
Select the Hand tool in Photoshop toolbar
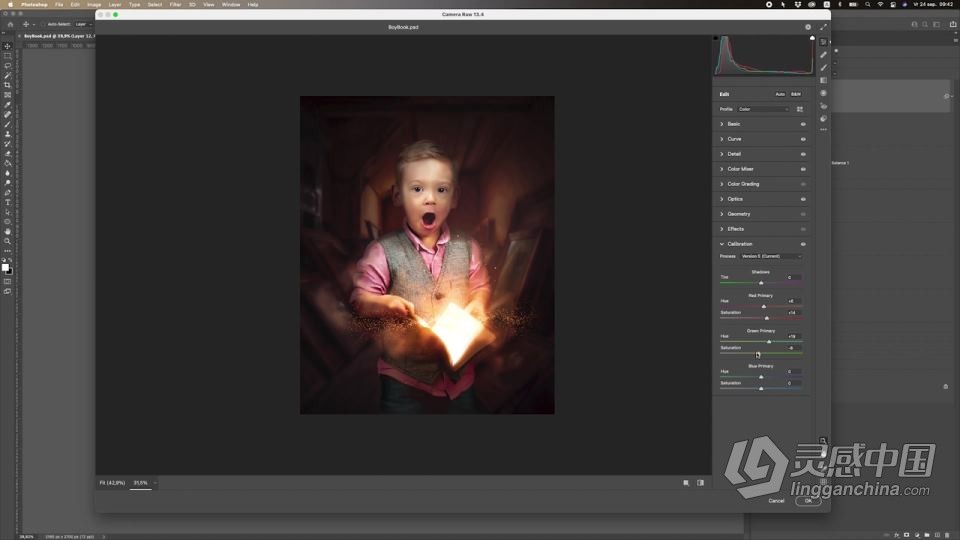tap(7, 232)
